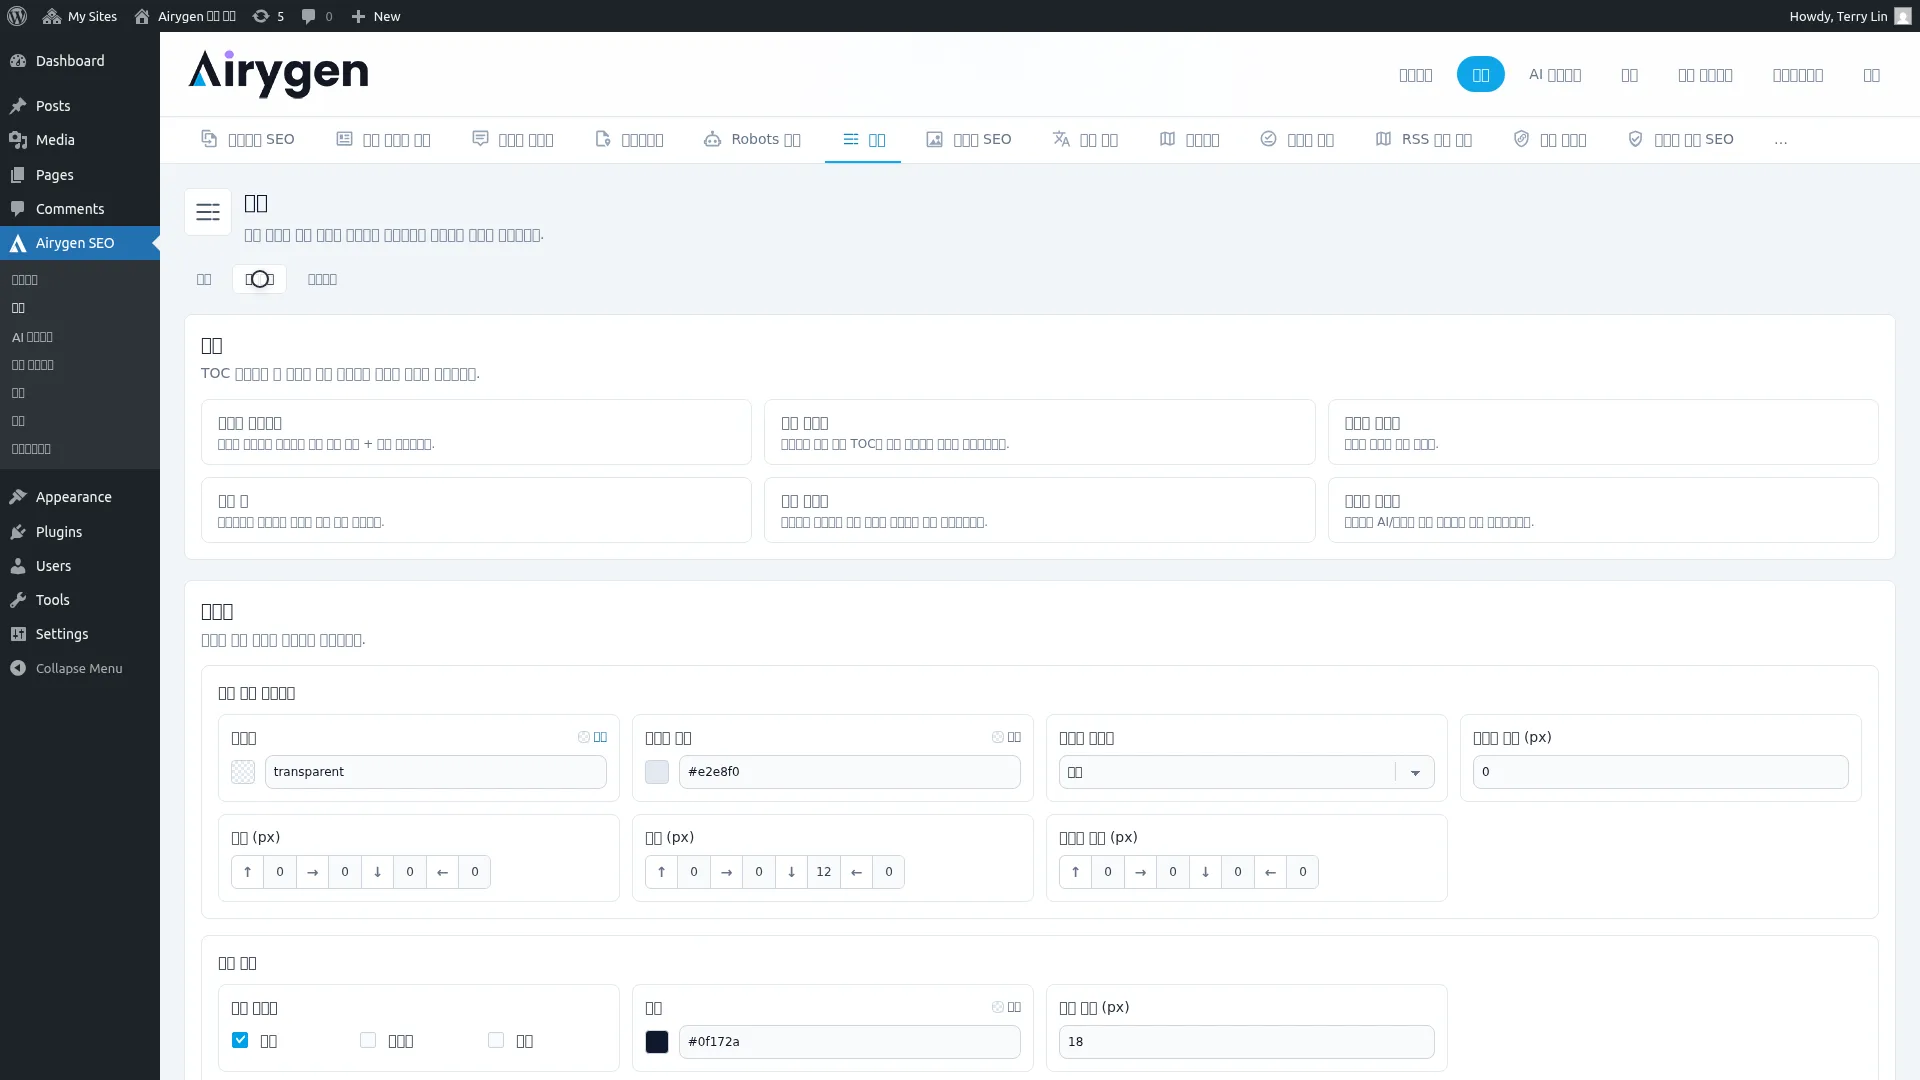The height and width of the screenshot is (1080, 1920).
Task: Open the border style dropdown arrow
Action: (x=1414, y=772)
